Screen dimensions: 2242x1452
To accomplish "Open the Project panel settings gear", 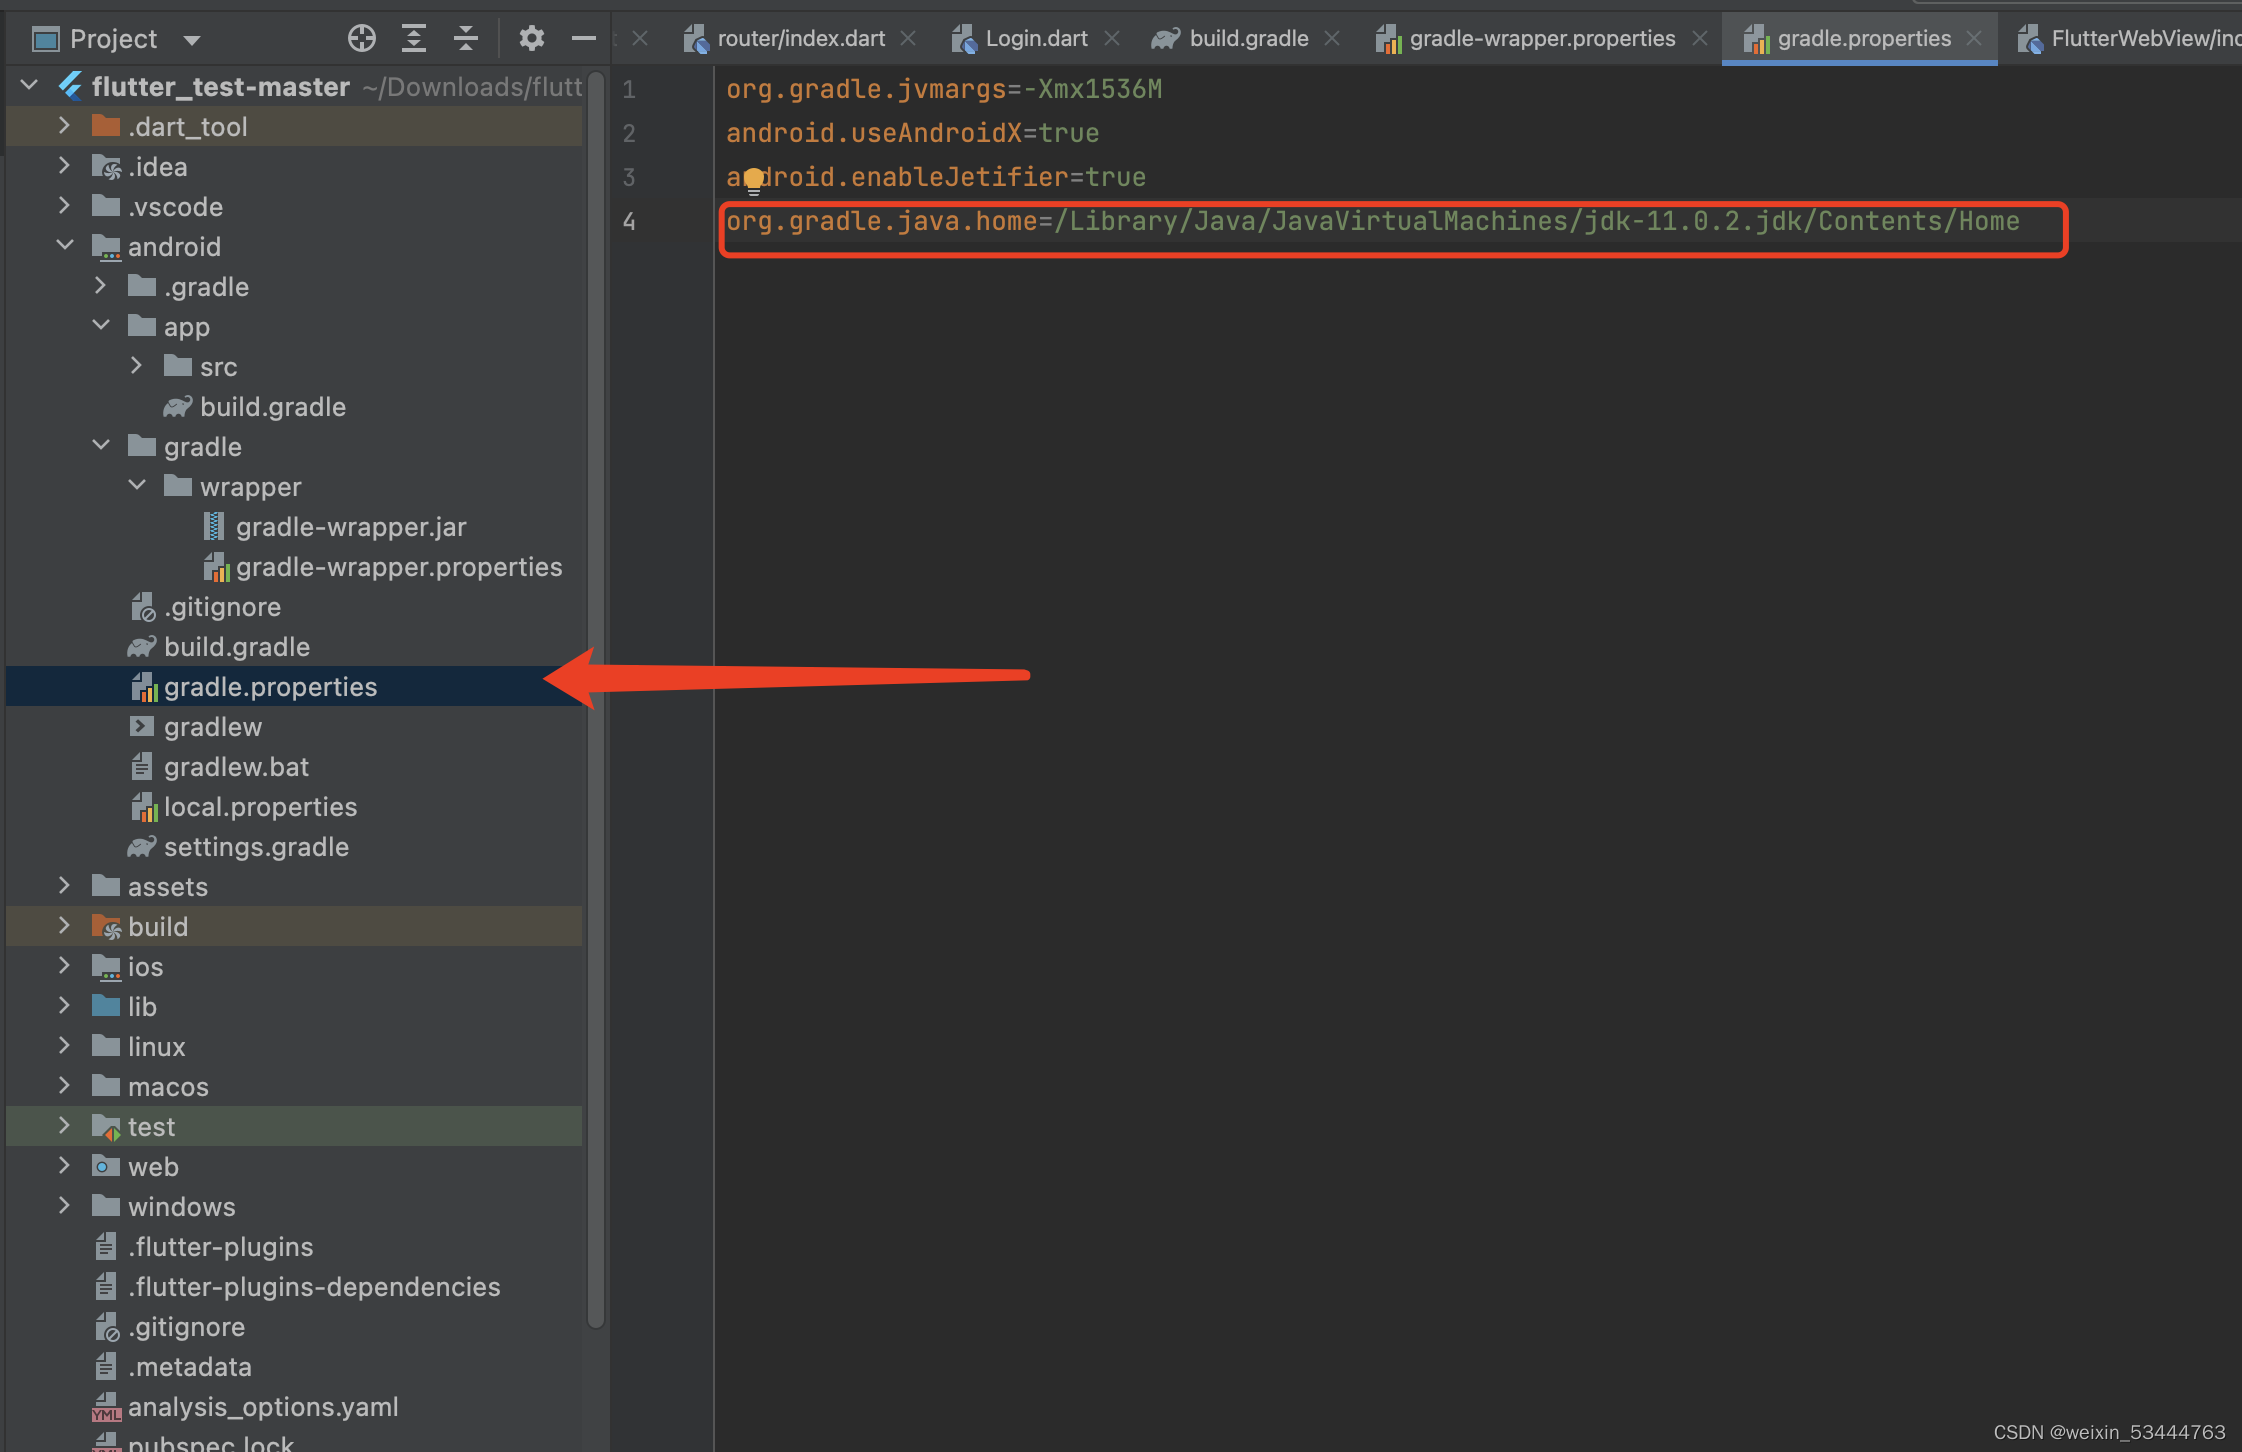I will tap(531, 39).
